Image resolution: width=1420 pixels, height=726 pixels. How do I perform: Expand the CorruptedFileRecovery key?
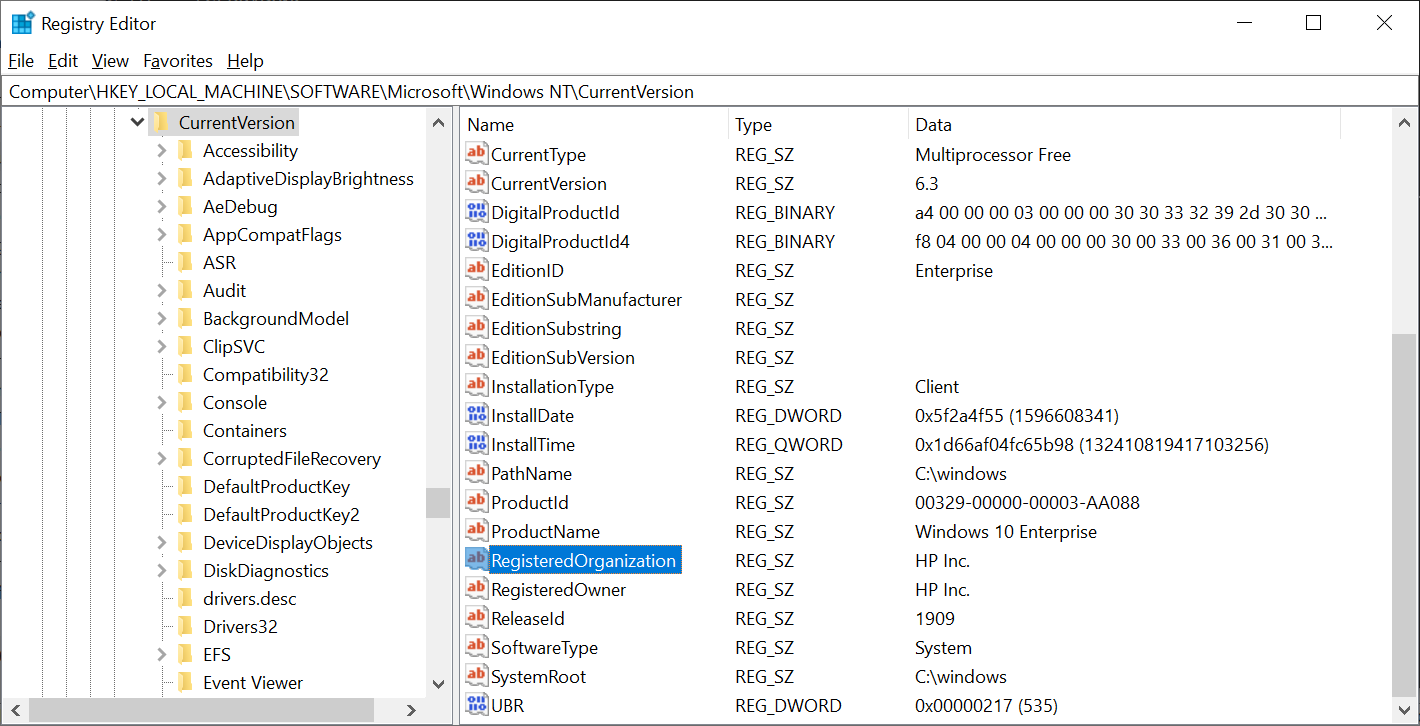[161, 458]
